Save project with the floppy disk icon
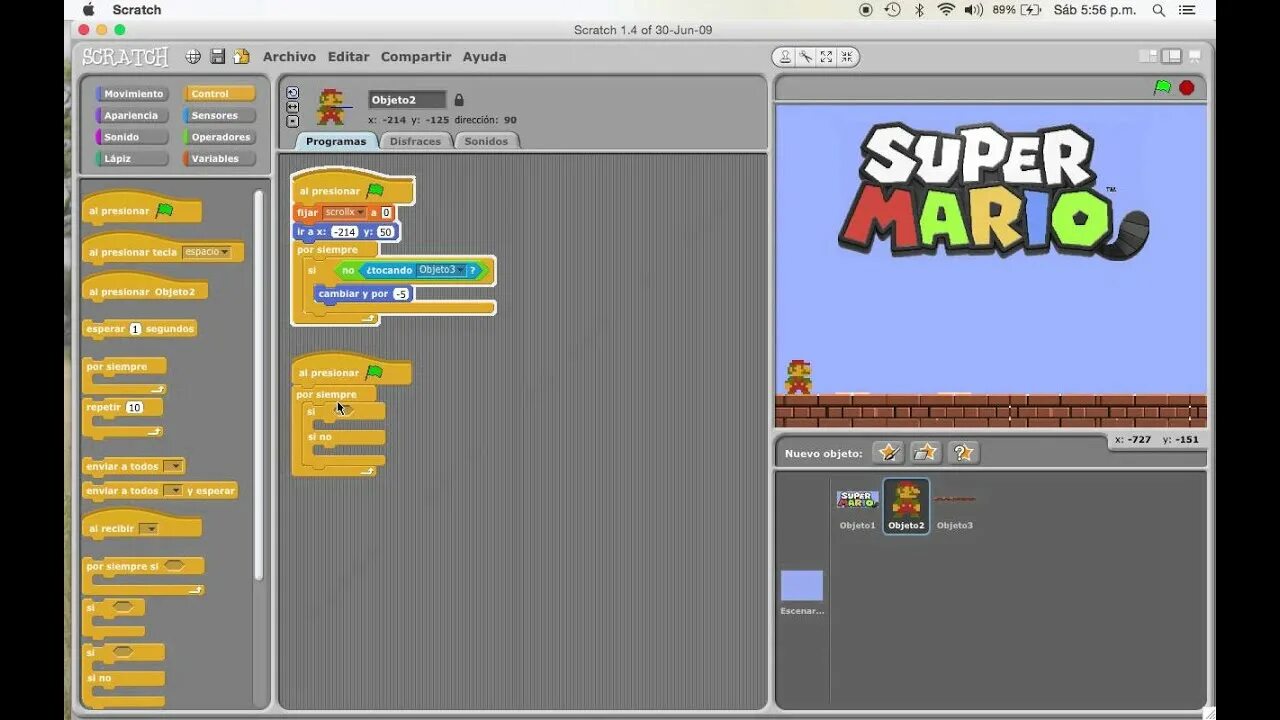Screen dimensions: 1280x720 [x=217, y=57]
